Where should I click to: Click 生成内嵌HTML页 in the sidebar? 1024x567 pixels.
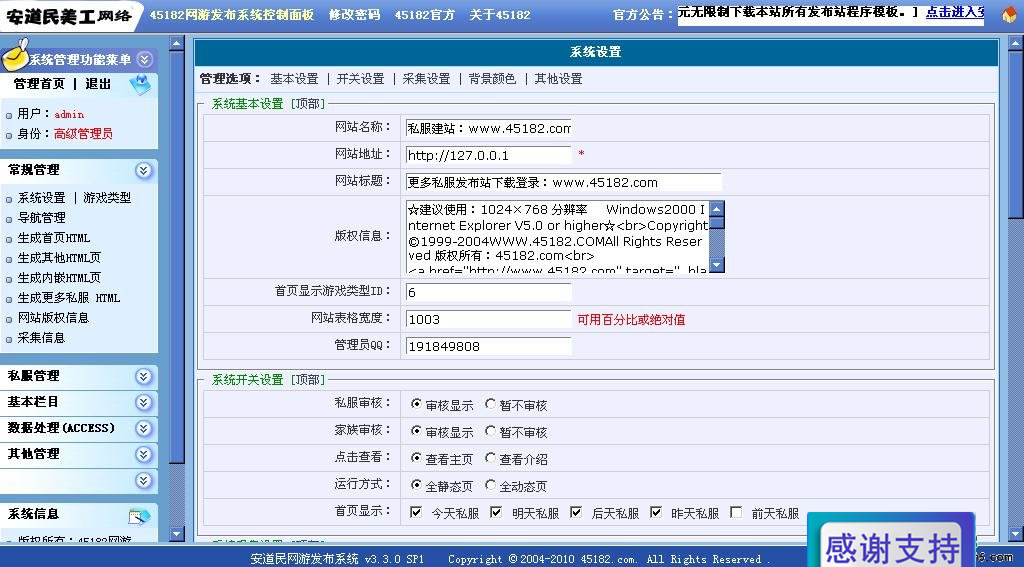59,278
